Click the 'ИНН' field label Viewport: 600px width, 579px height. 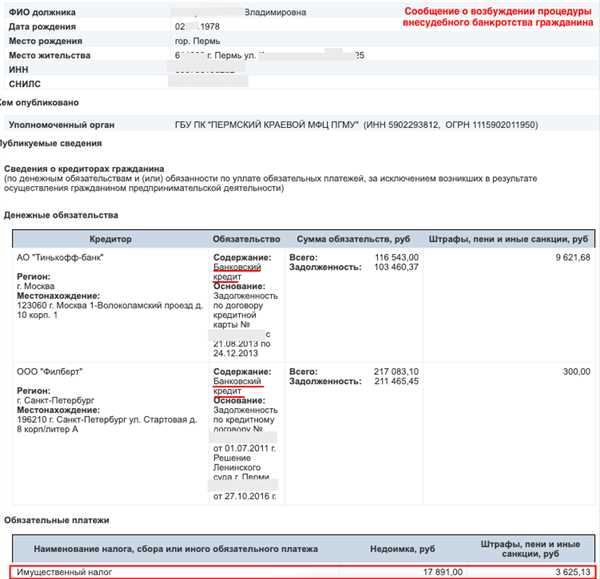point(18,70)
